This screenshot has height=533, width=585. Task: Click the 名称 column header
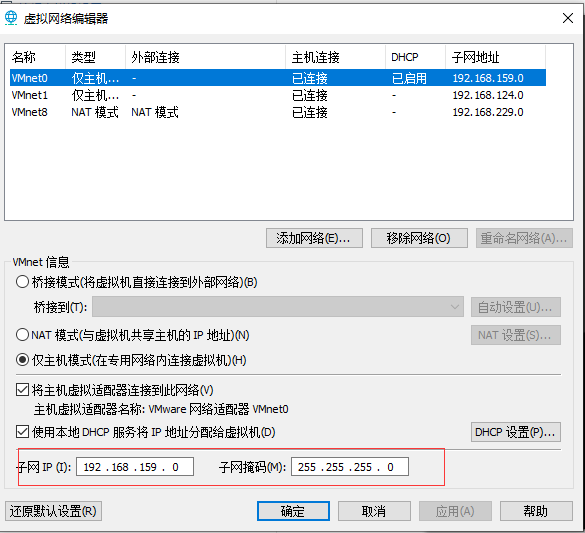coord(36,57)
